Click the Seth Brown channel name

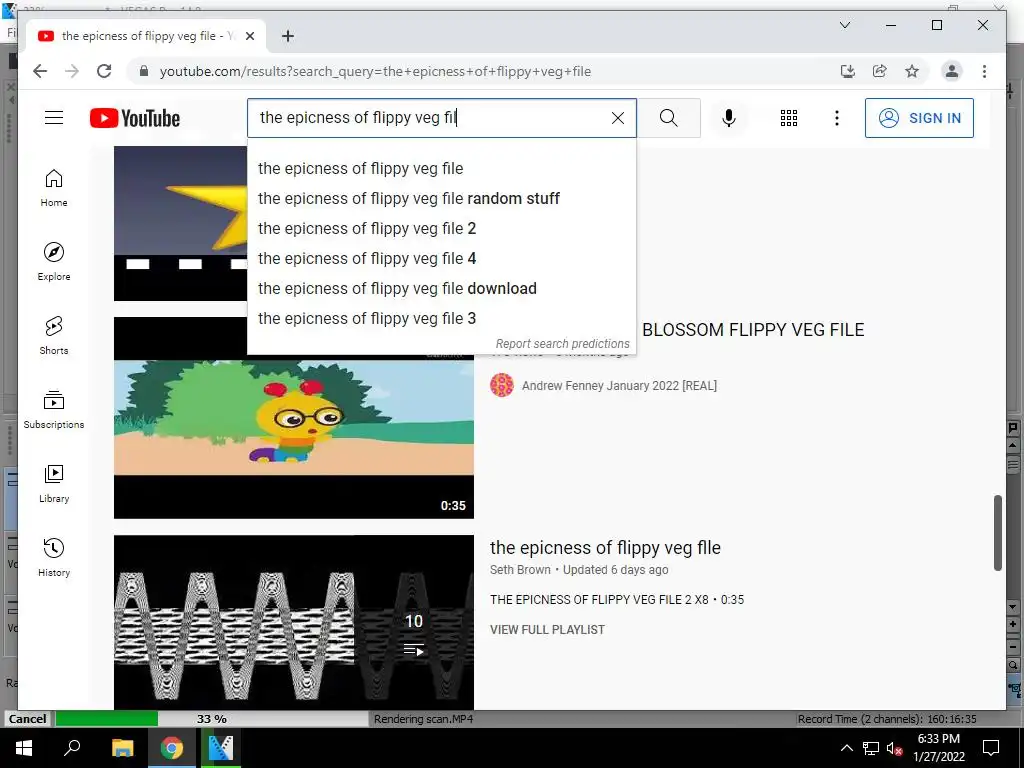click(520, 569)
